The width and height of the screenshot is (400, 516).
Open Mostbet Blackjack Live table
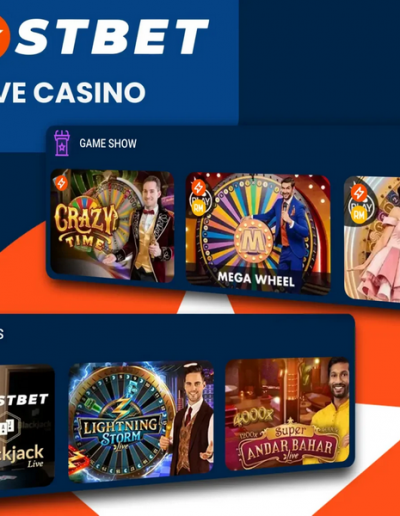click(27, 426)
